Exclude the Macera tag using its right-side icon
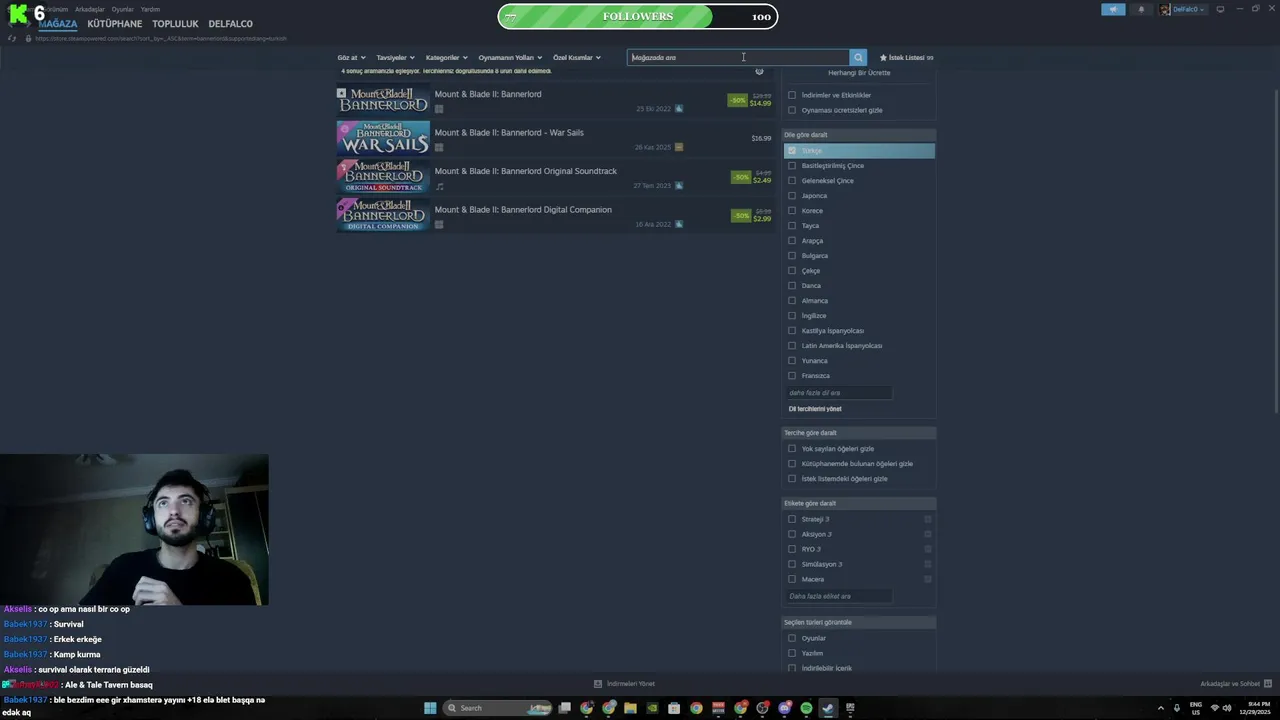Viewport: 1280px width, 720px height. tap(928, 579)
